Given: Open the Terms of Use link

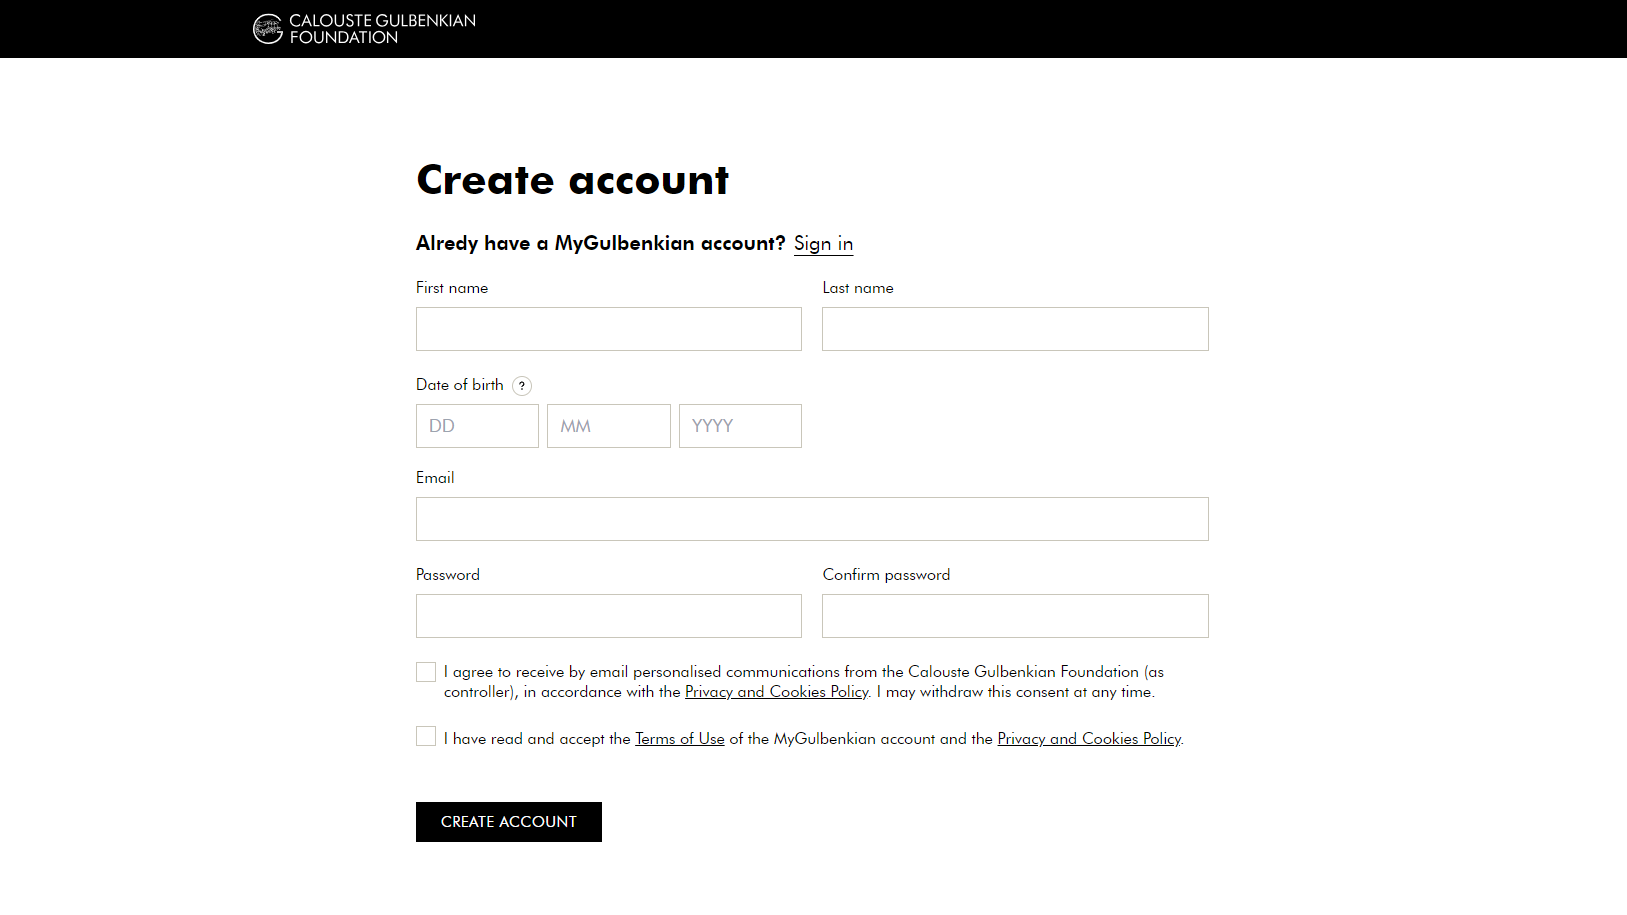Looking at the screenshot, I should 680,739.
